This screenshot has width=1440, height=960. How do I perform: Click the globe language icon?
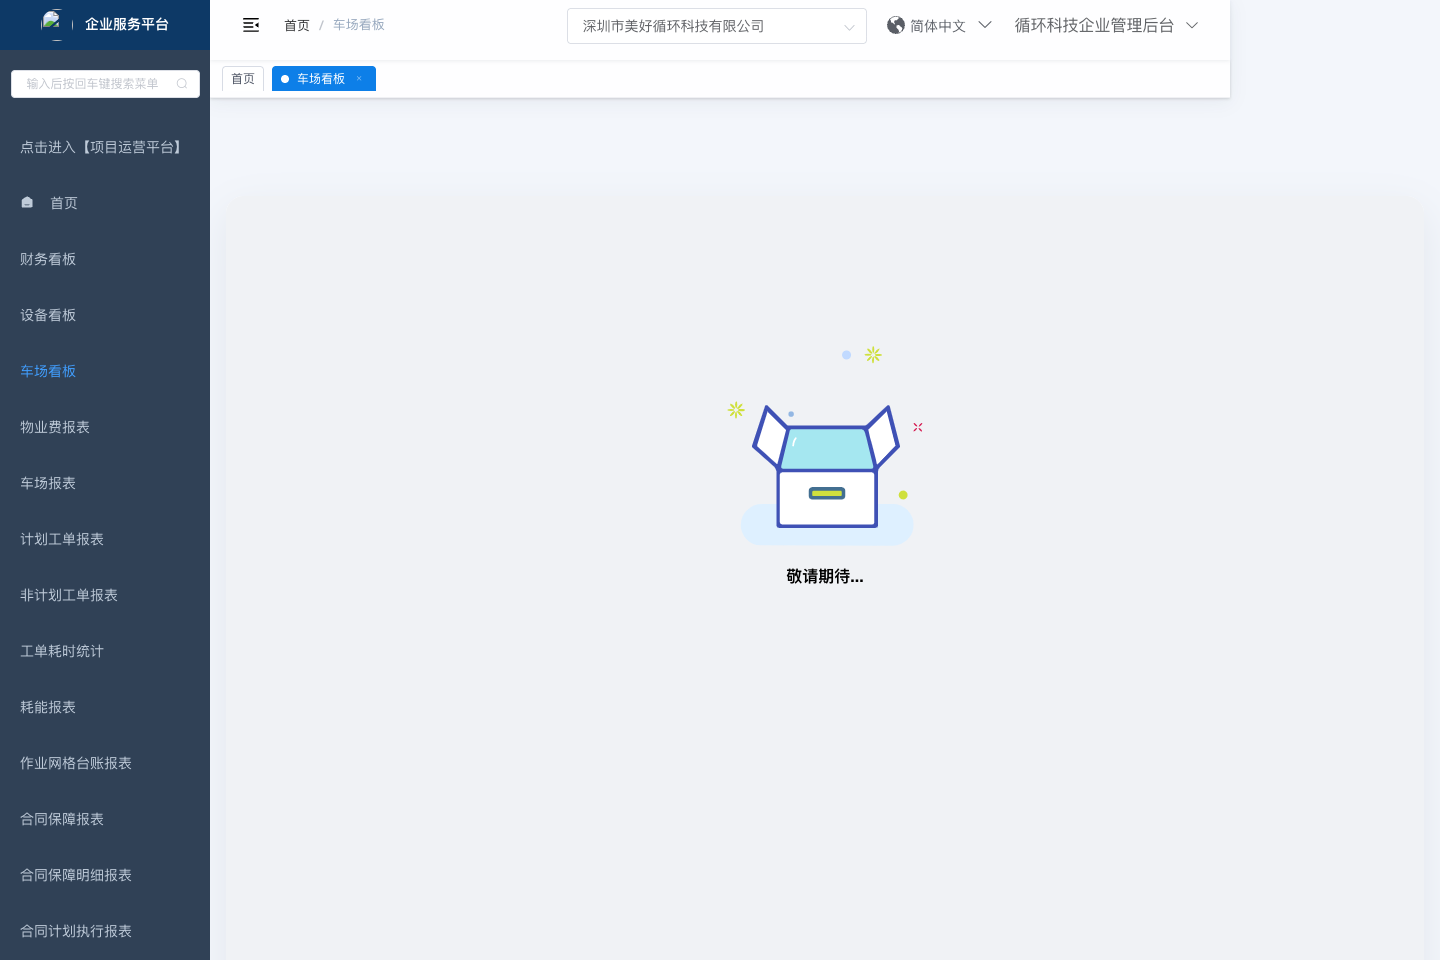(x=896, y=25)
